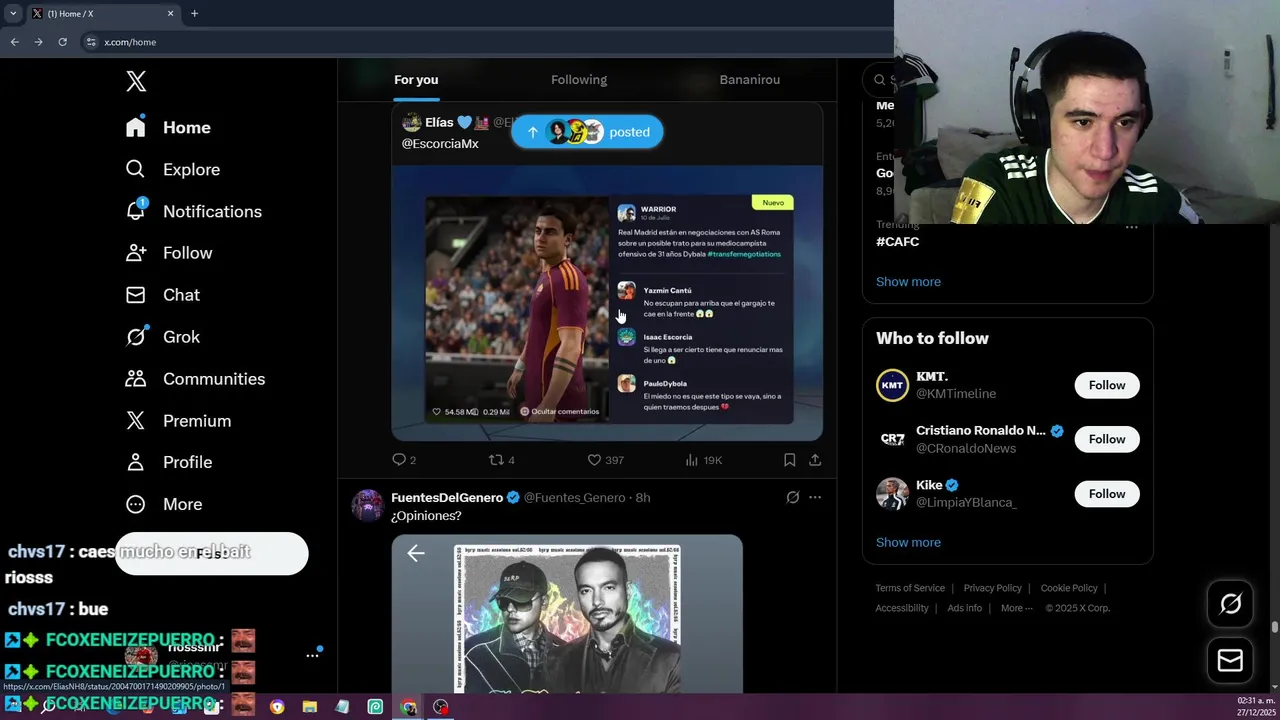Open the more menu on the FuentesDelGenero post

[815, 497]
